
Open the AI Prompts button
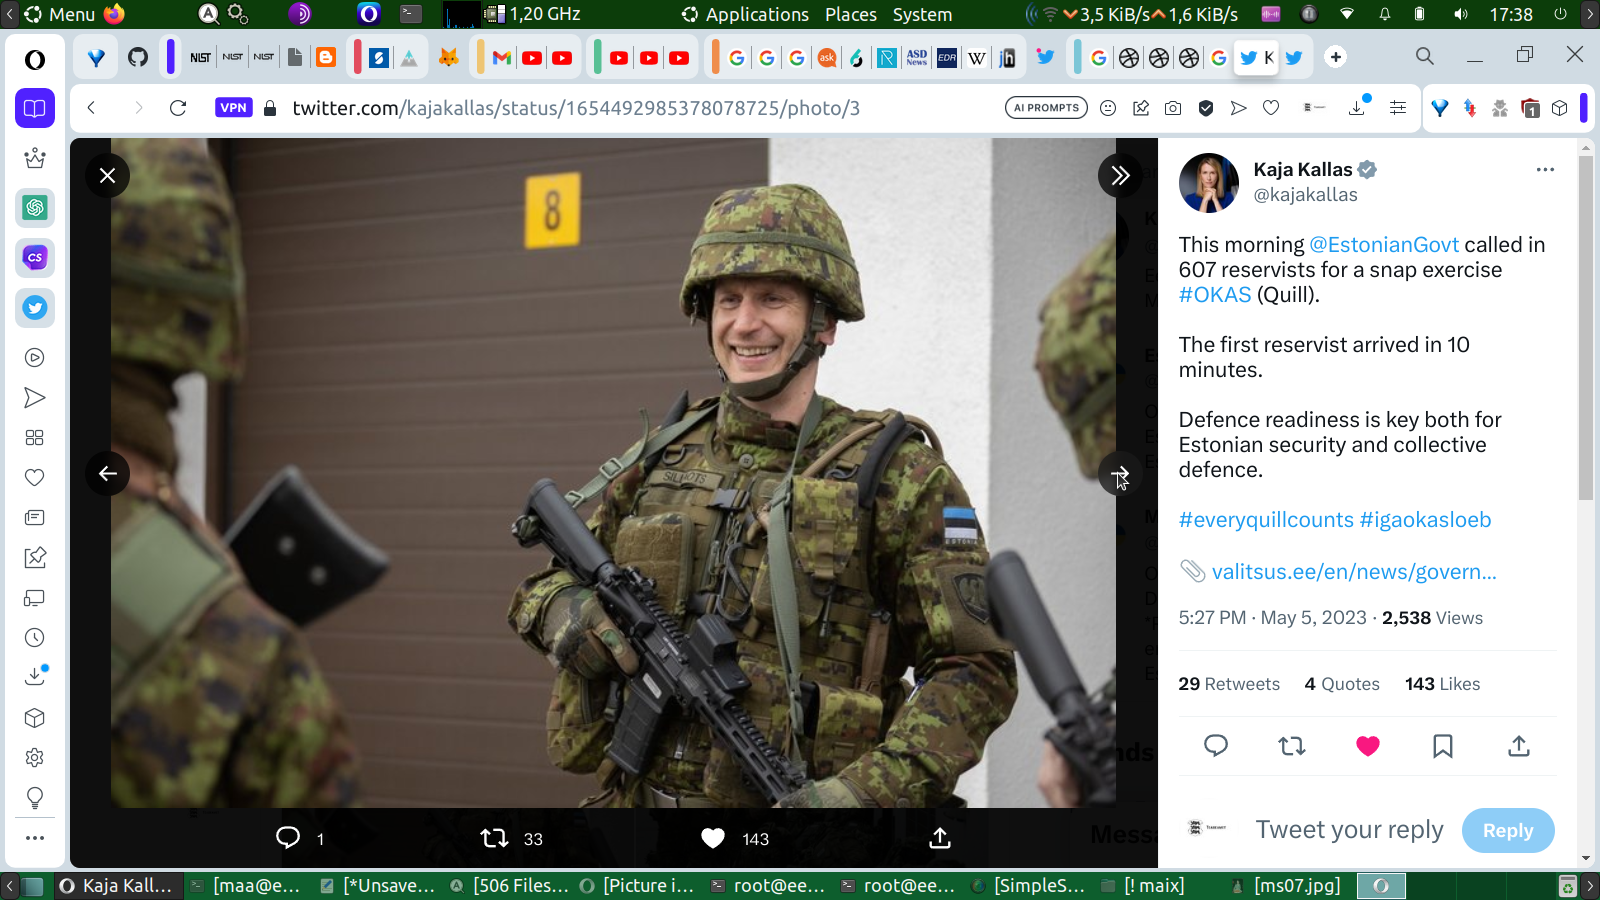click(1046, 108)
